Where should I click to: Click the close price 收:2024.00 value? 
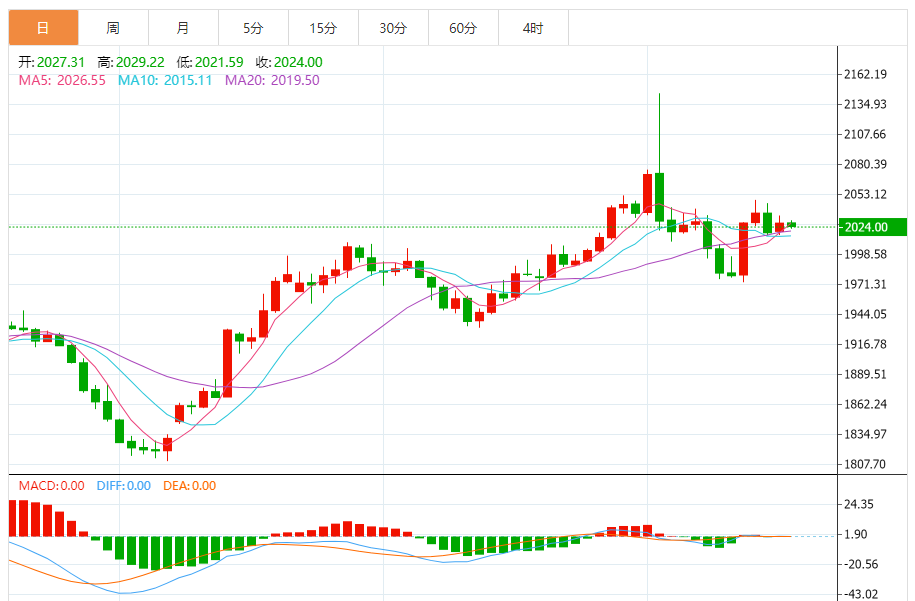[x=289, y=62]
